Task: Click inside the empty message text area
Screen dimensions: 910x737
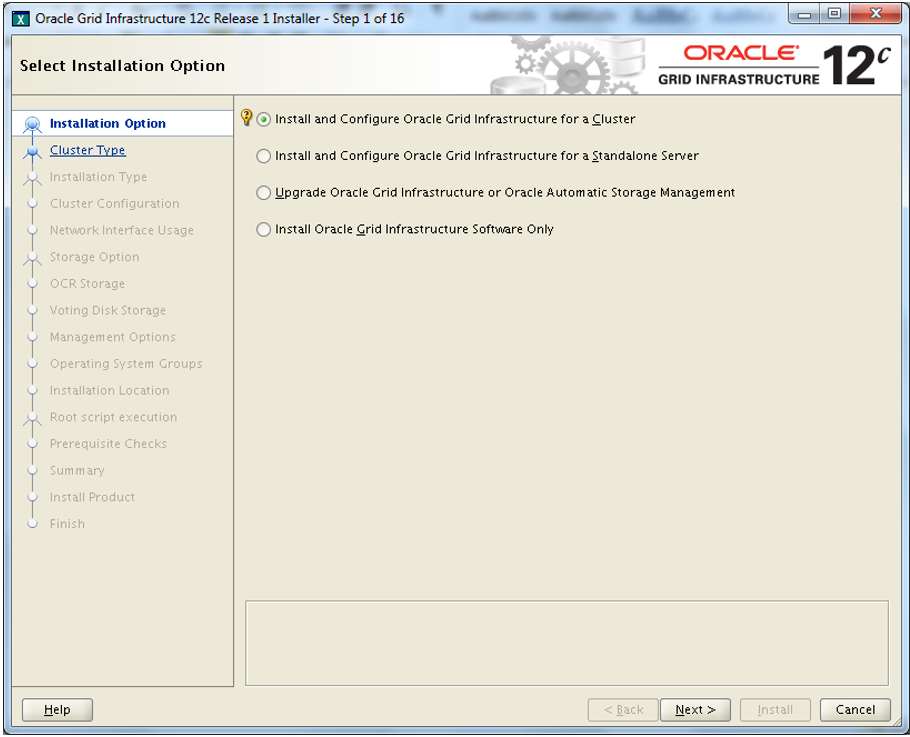Action: click(567, 643)
